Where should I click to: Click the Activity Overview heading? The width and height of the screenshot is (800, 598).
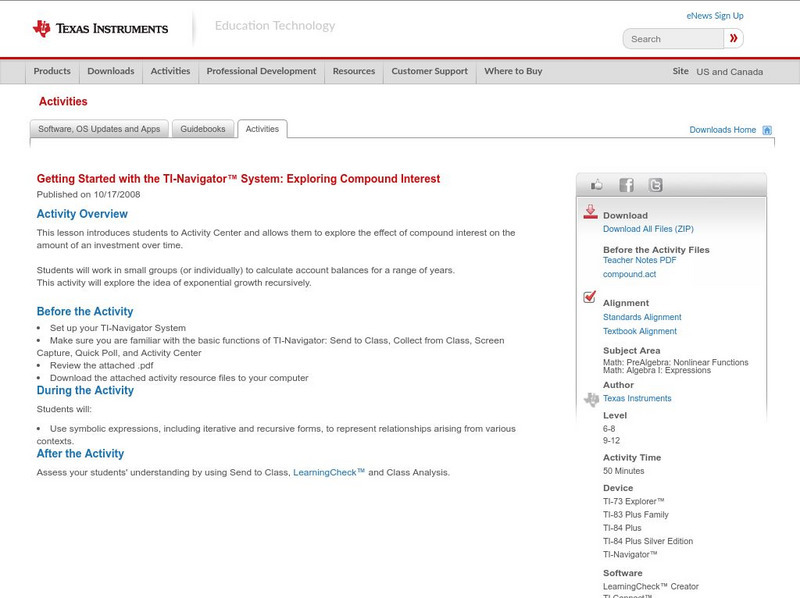[82, 214]
